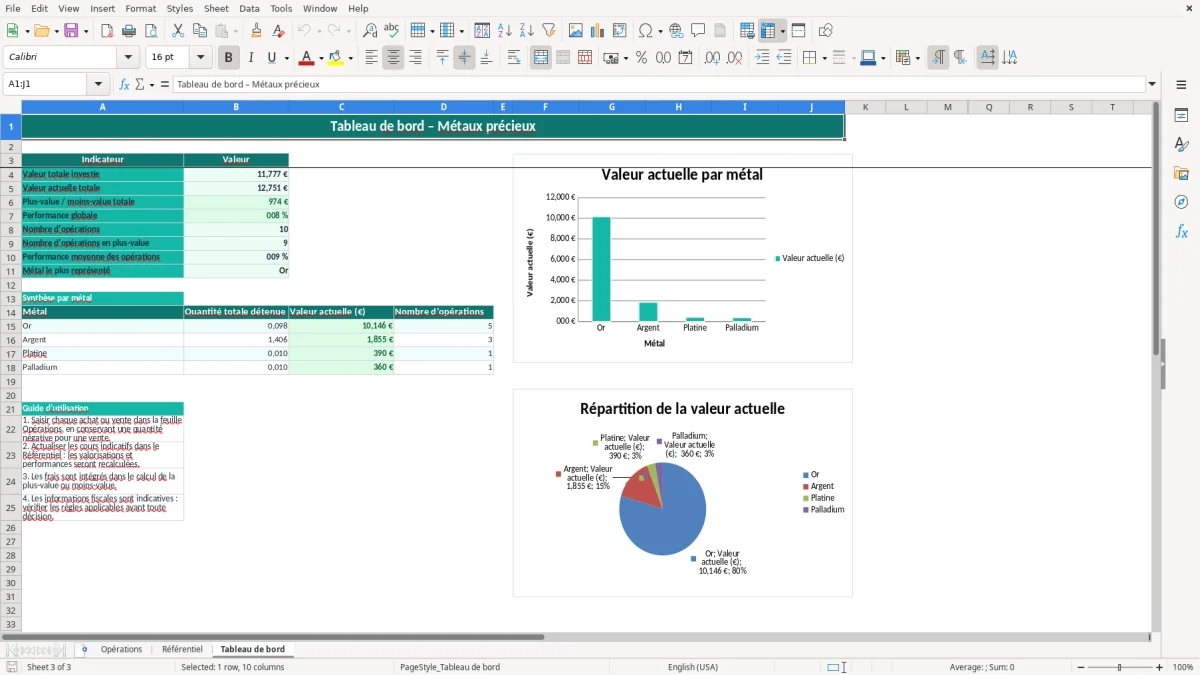
Task: Toggle Align Right alignment
Action: pos(415,58)
